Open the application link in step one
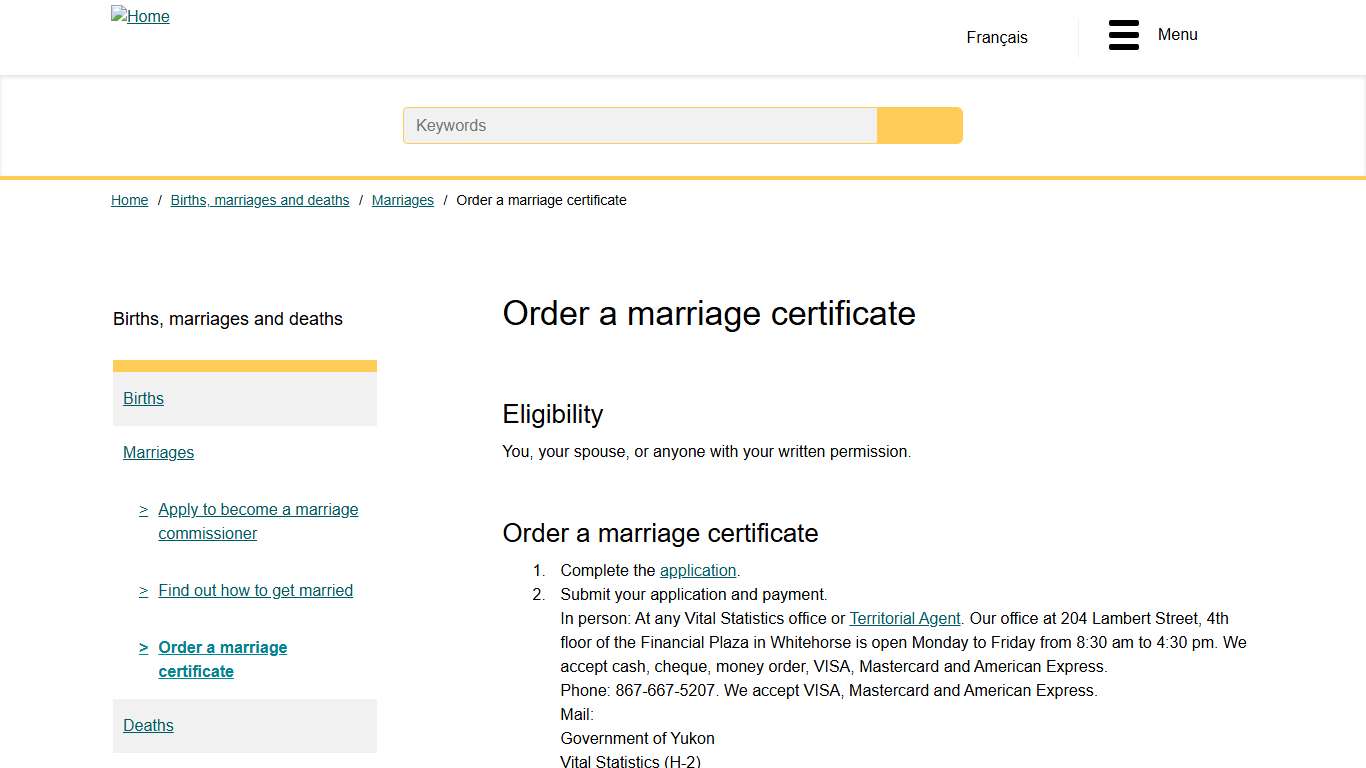The height and width of the screenshot is (768, 1366). click(x=697, y=570)
